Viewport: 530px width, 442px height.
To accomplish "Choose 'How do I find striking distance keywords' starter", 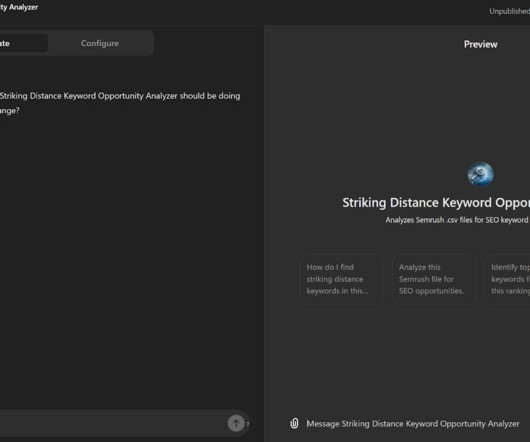I will coord(342,279).
